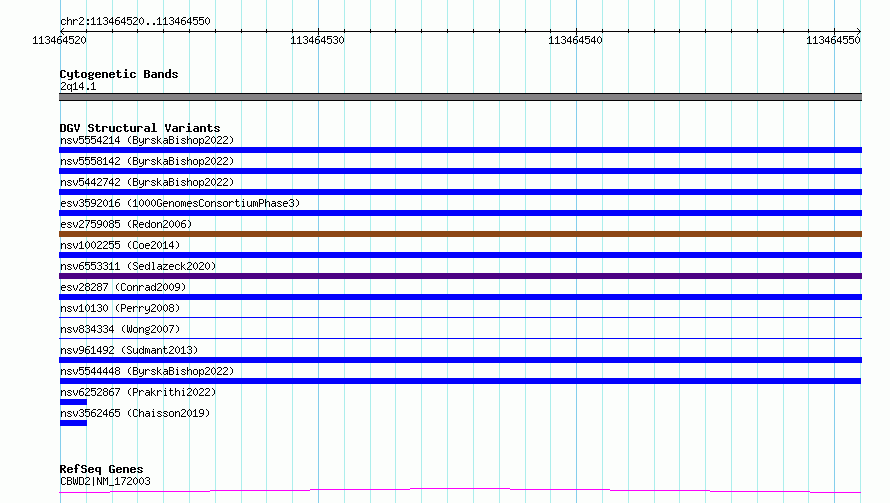Open variant esv28287 (Conrad2009)

[x=123, y=287]
